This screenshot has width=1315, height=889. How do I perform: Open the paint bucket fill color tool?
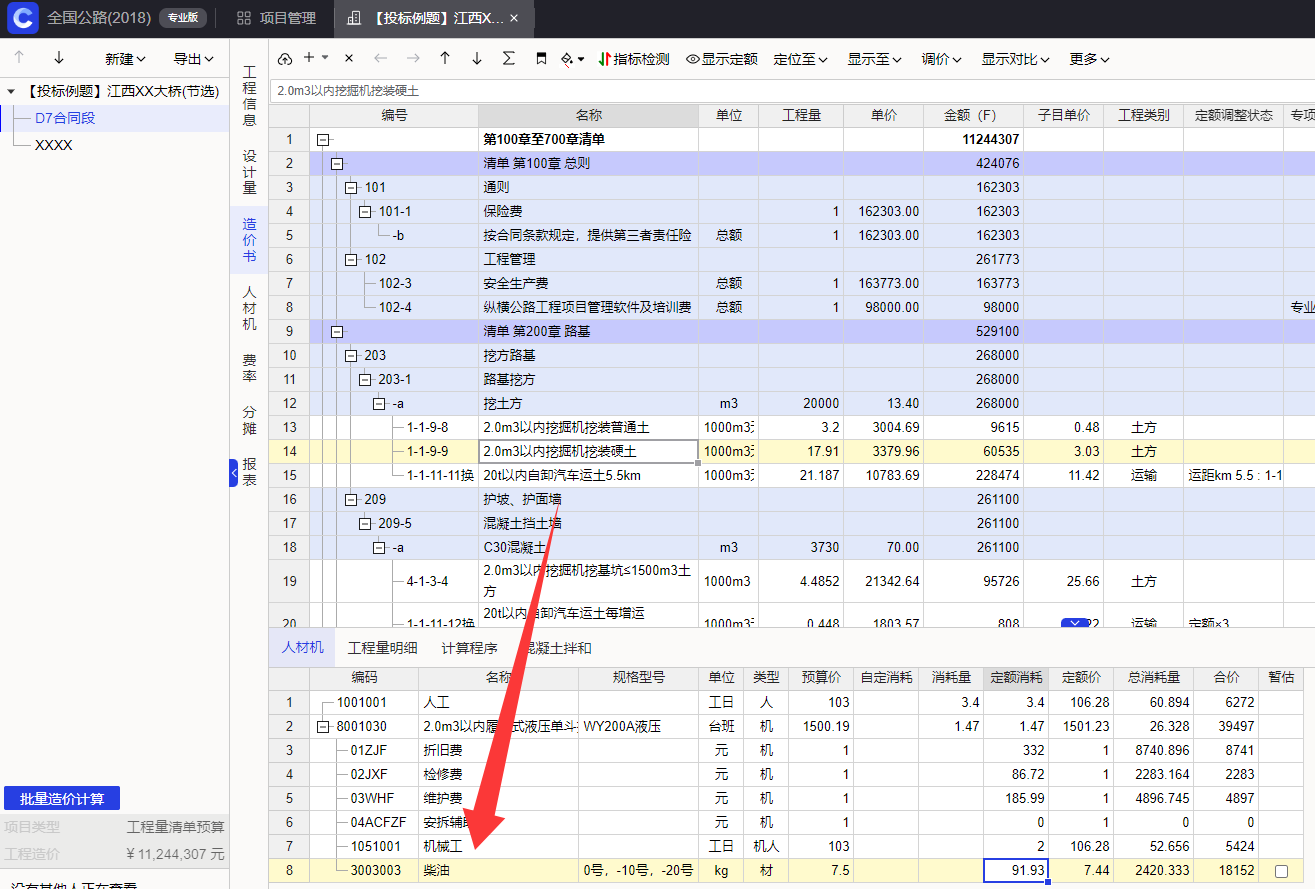572,59
